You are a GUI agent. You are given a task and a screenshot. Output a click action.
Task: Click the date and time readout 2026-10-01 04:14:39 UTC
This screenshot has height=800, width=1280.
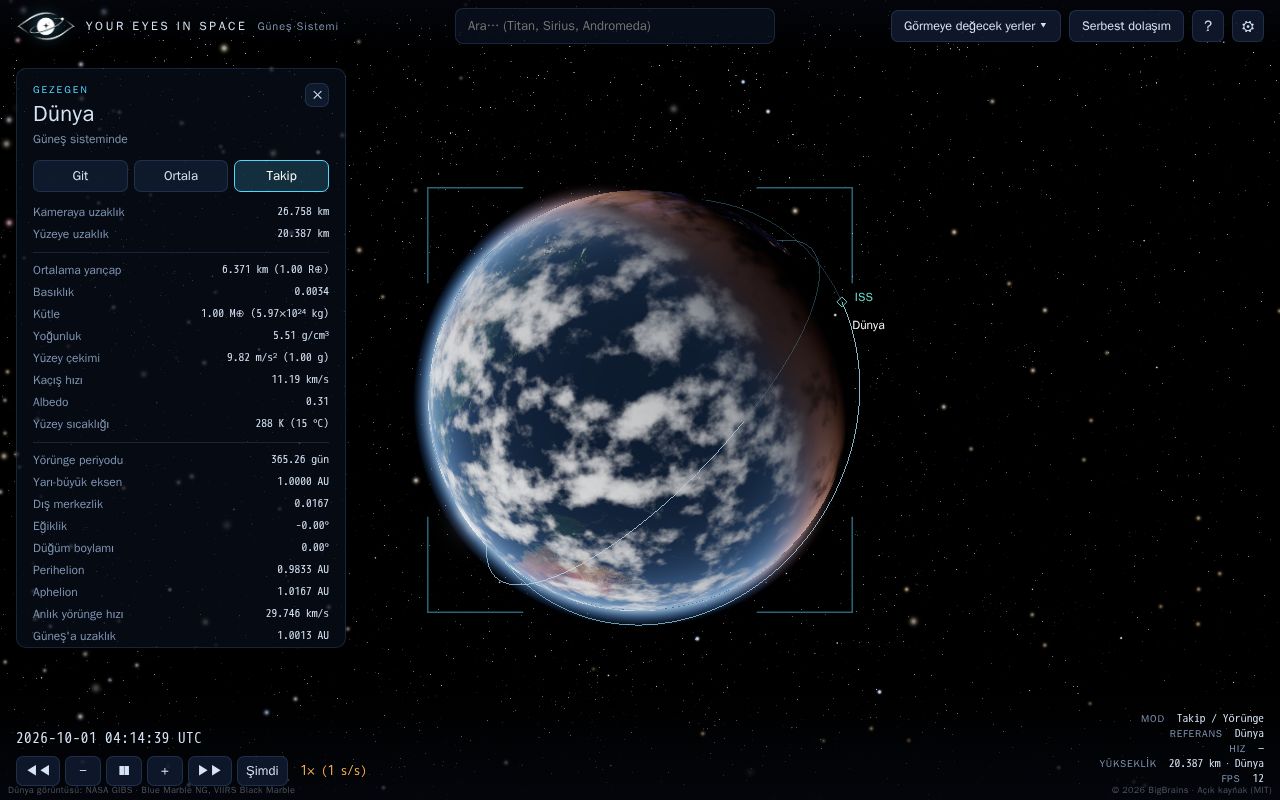click(x=109, y=738)
